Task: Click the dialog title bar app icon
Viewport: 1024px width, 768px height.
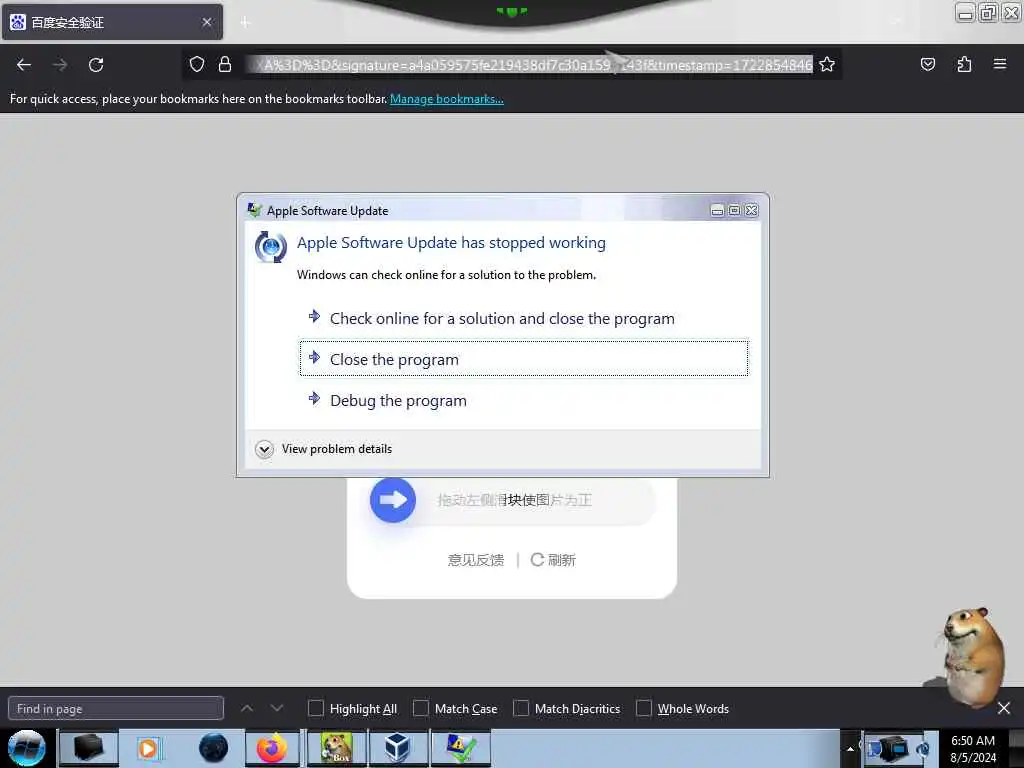Action: pos(254,210)
